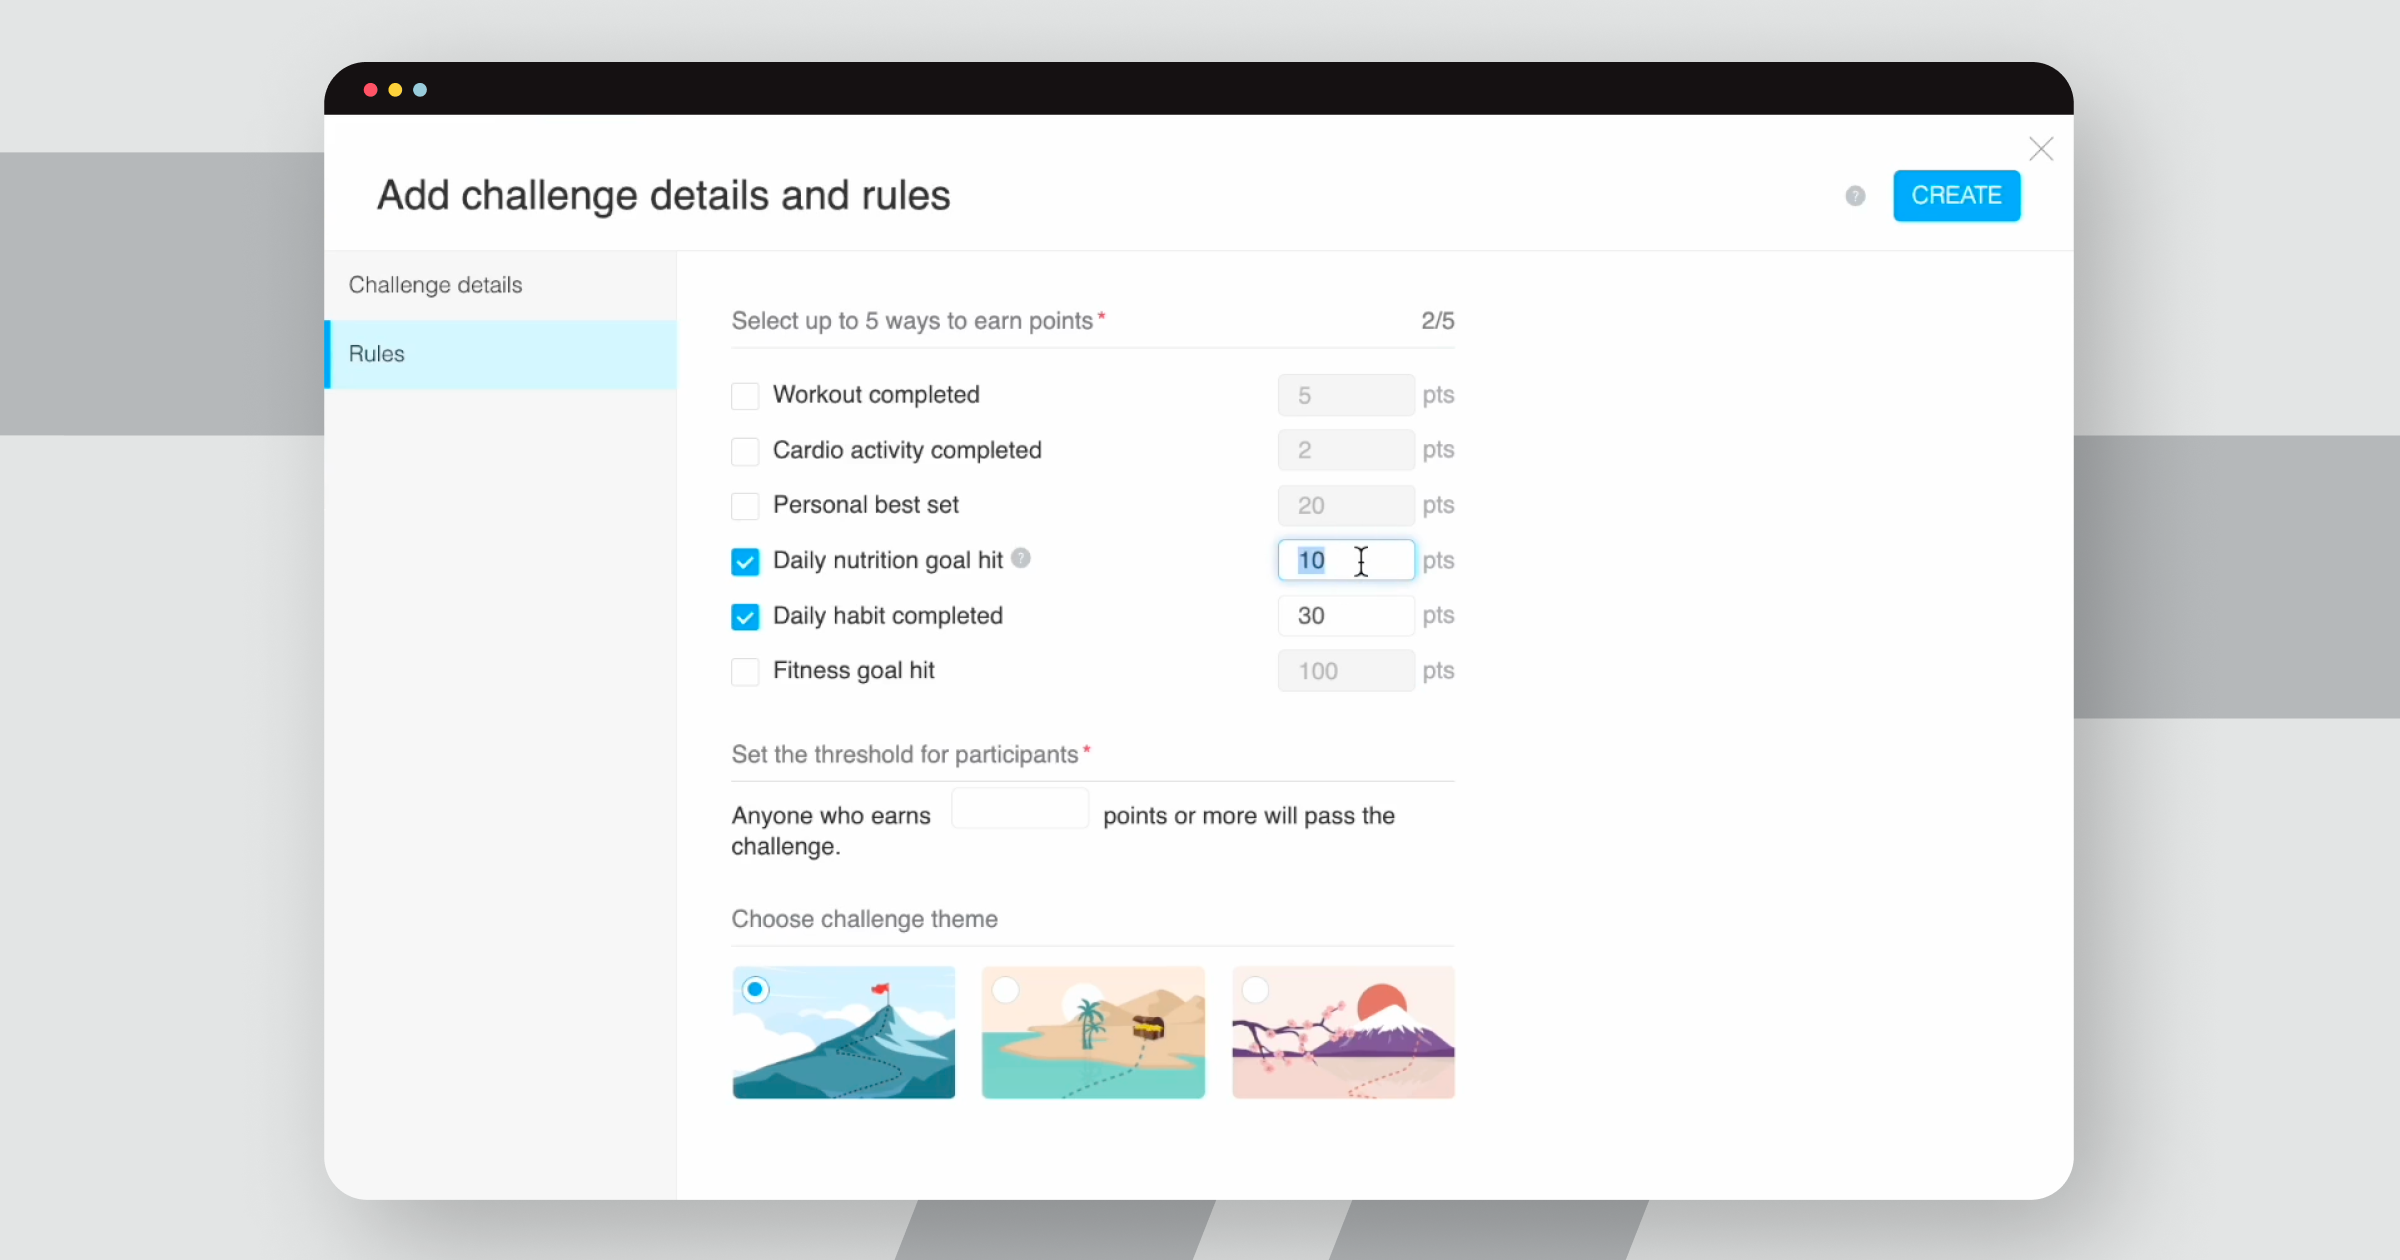This screenshot has height=1260, width=2400.
Task: Enable the Workout completed checkbox
Action: (x=745, y=396)
